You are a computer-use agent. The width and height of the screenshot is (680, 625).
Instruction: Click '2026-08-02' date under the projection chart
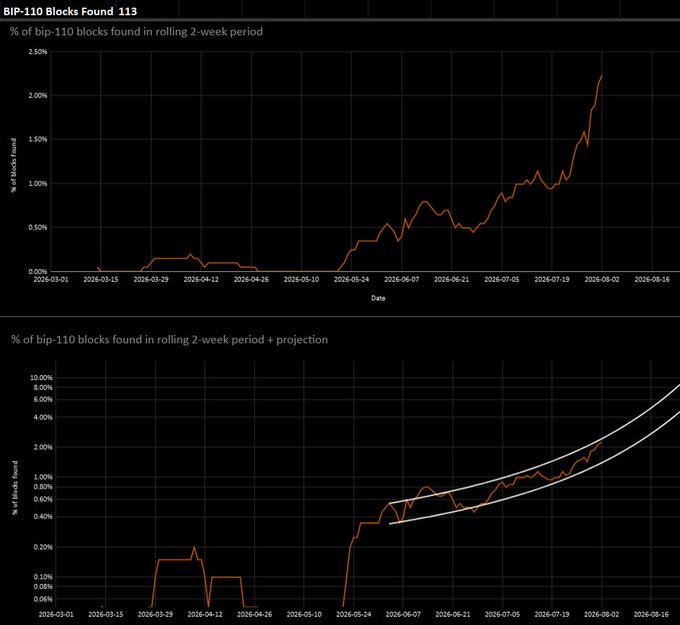[602, 614]
